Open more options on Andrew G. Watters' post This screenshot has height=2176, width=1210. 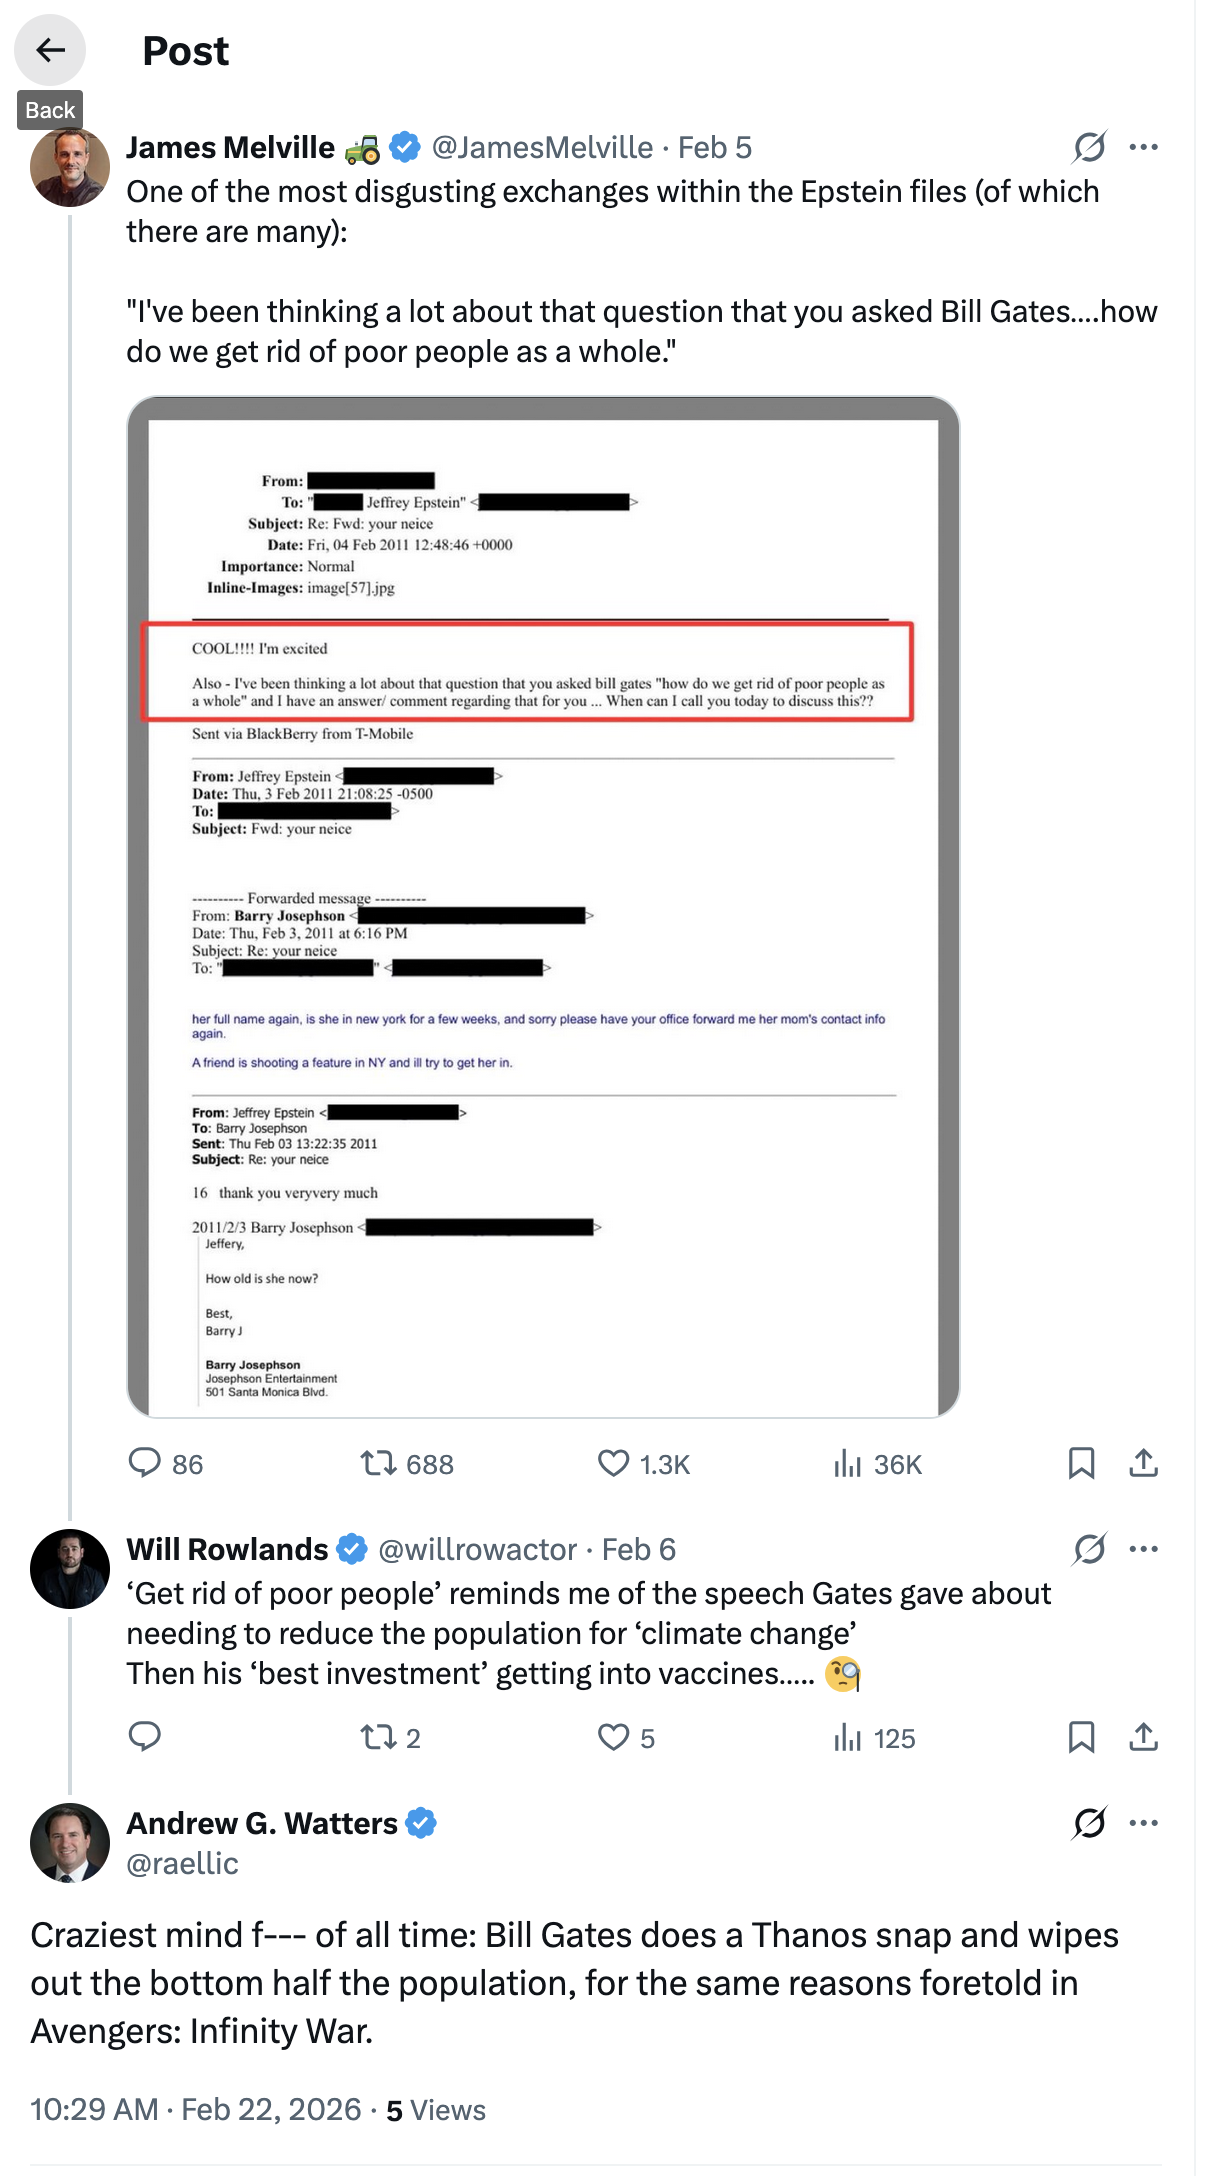point(1143,1824)
